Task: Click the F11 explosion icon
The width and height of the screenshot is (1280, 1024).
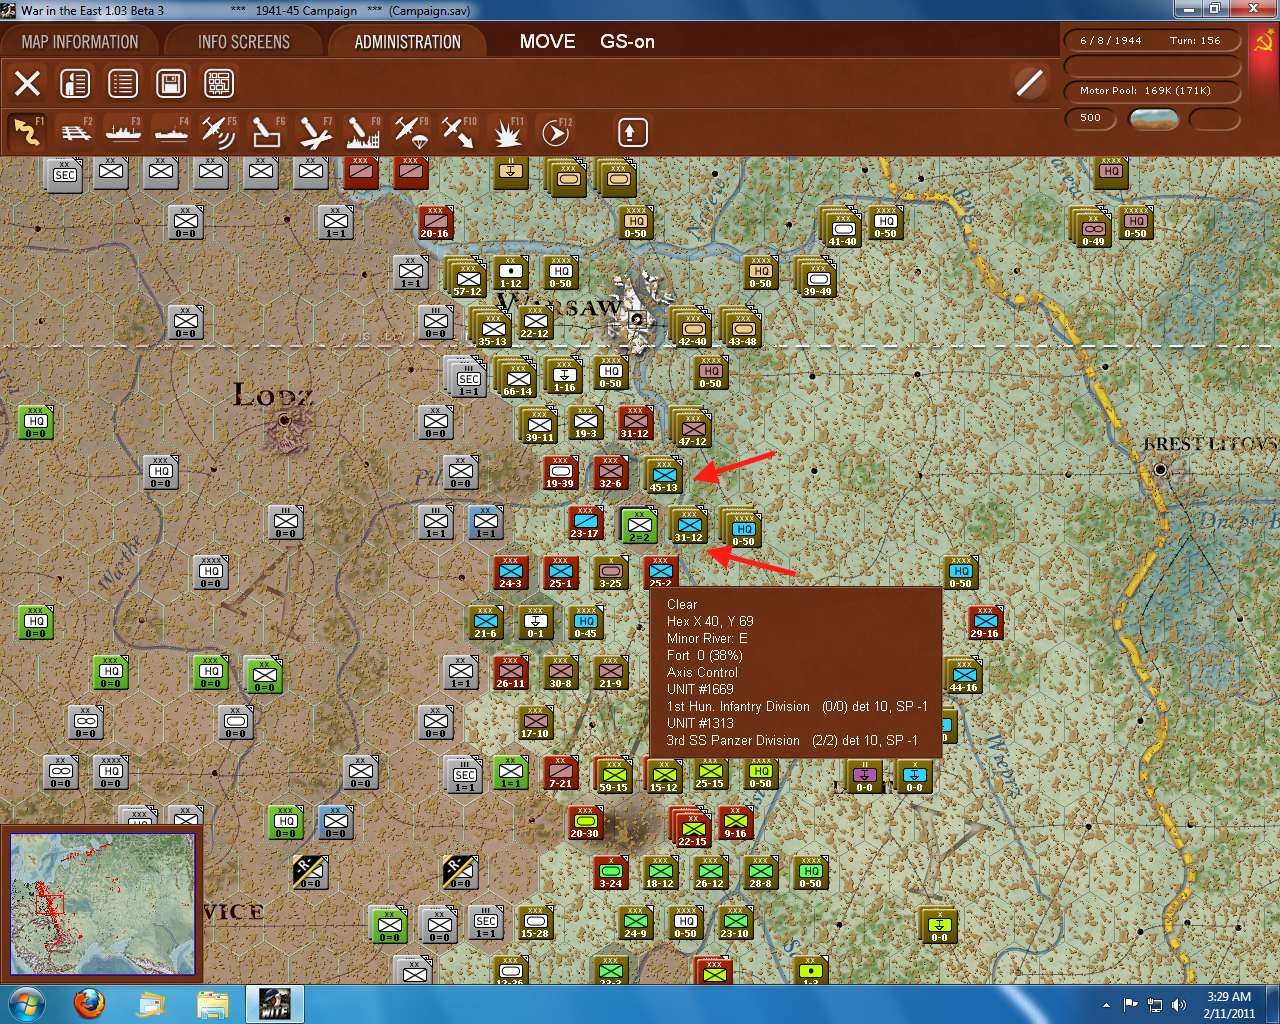Action: pyautogui.click(x=508, y=132)
